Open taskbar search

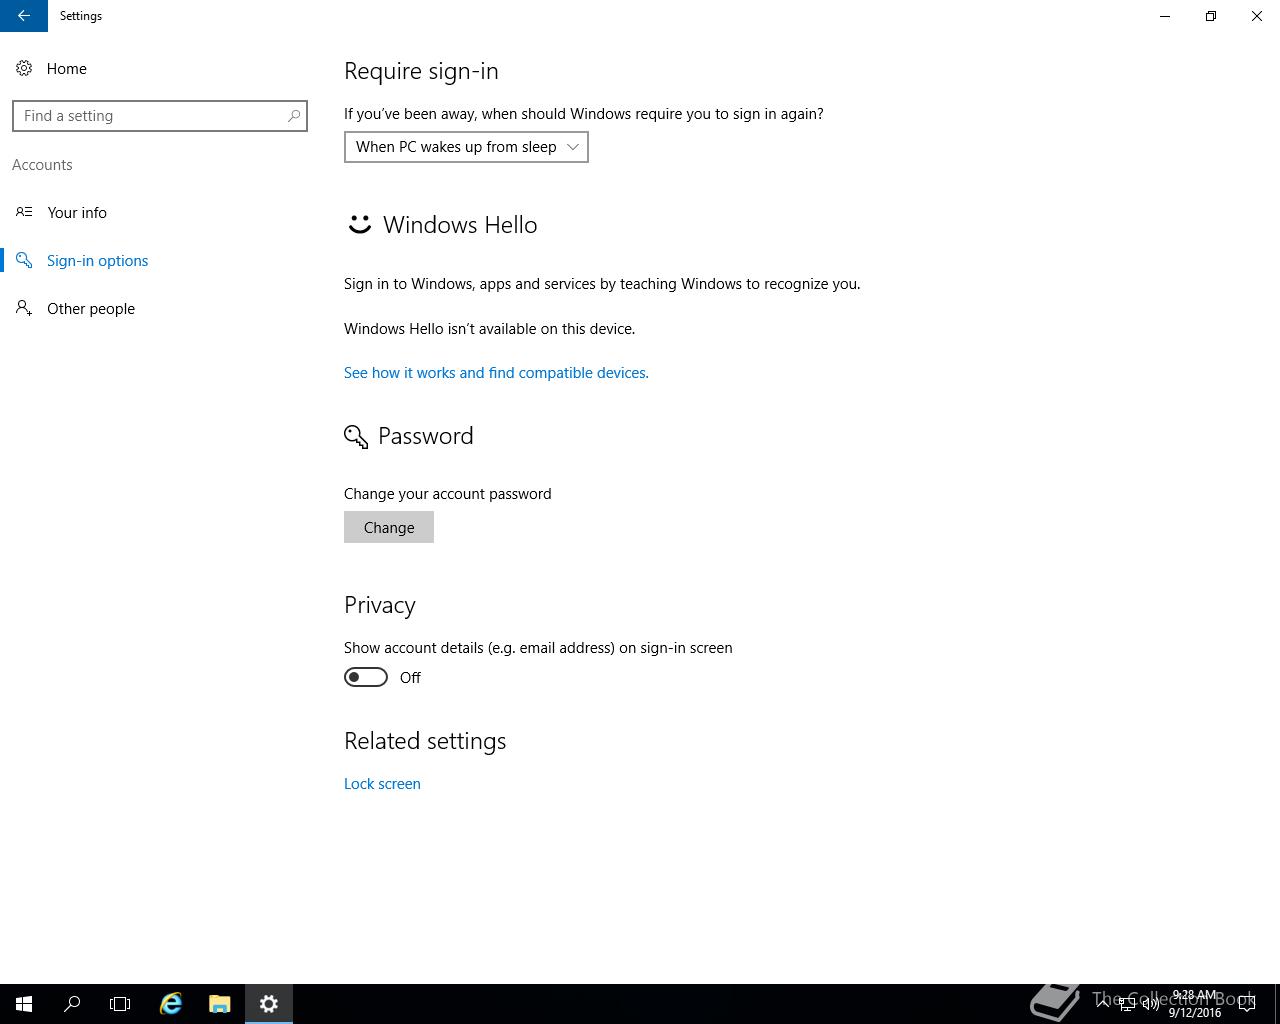click(x=72, y=1004)
